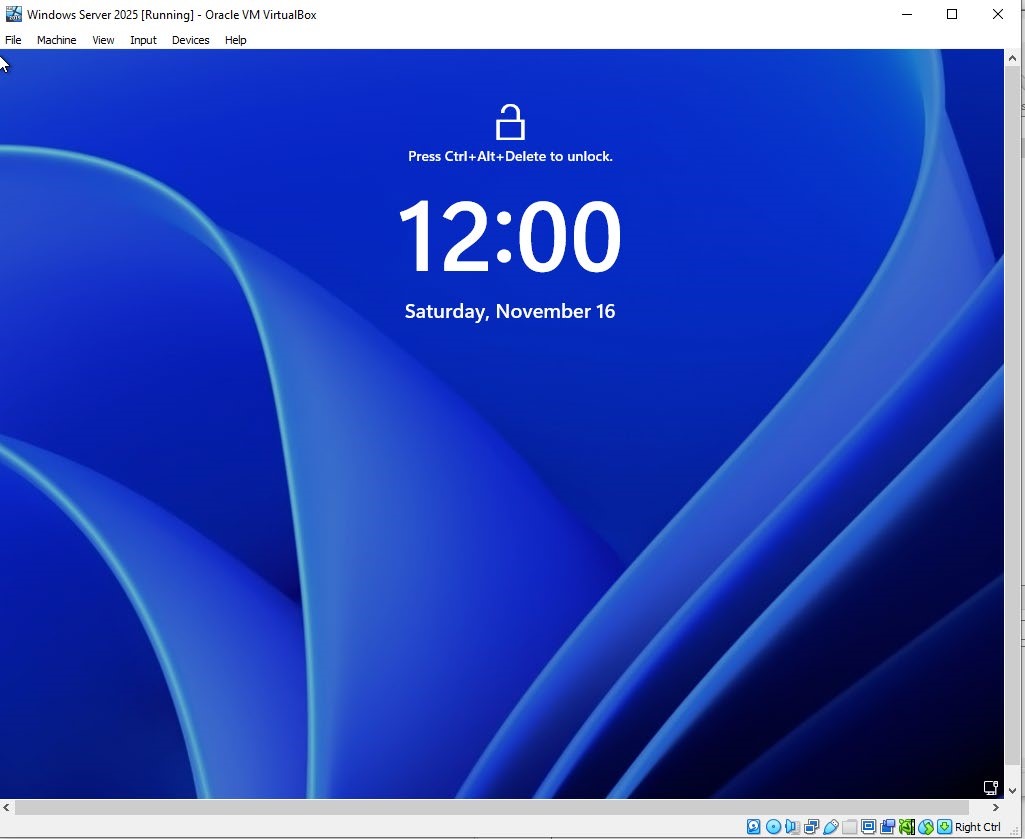Click the display settings status icon
Viewport: 1025px width, 839px height.
pyautogui.click(x=868, y=827)
